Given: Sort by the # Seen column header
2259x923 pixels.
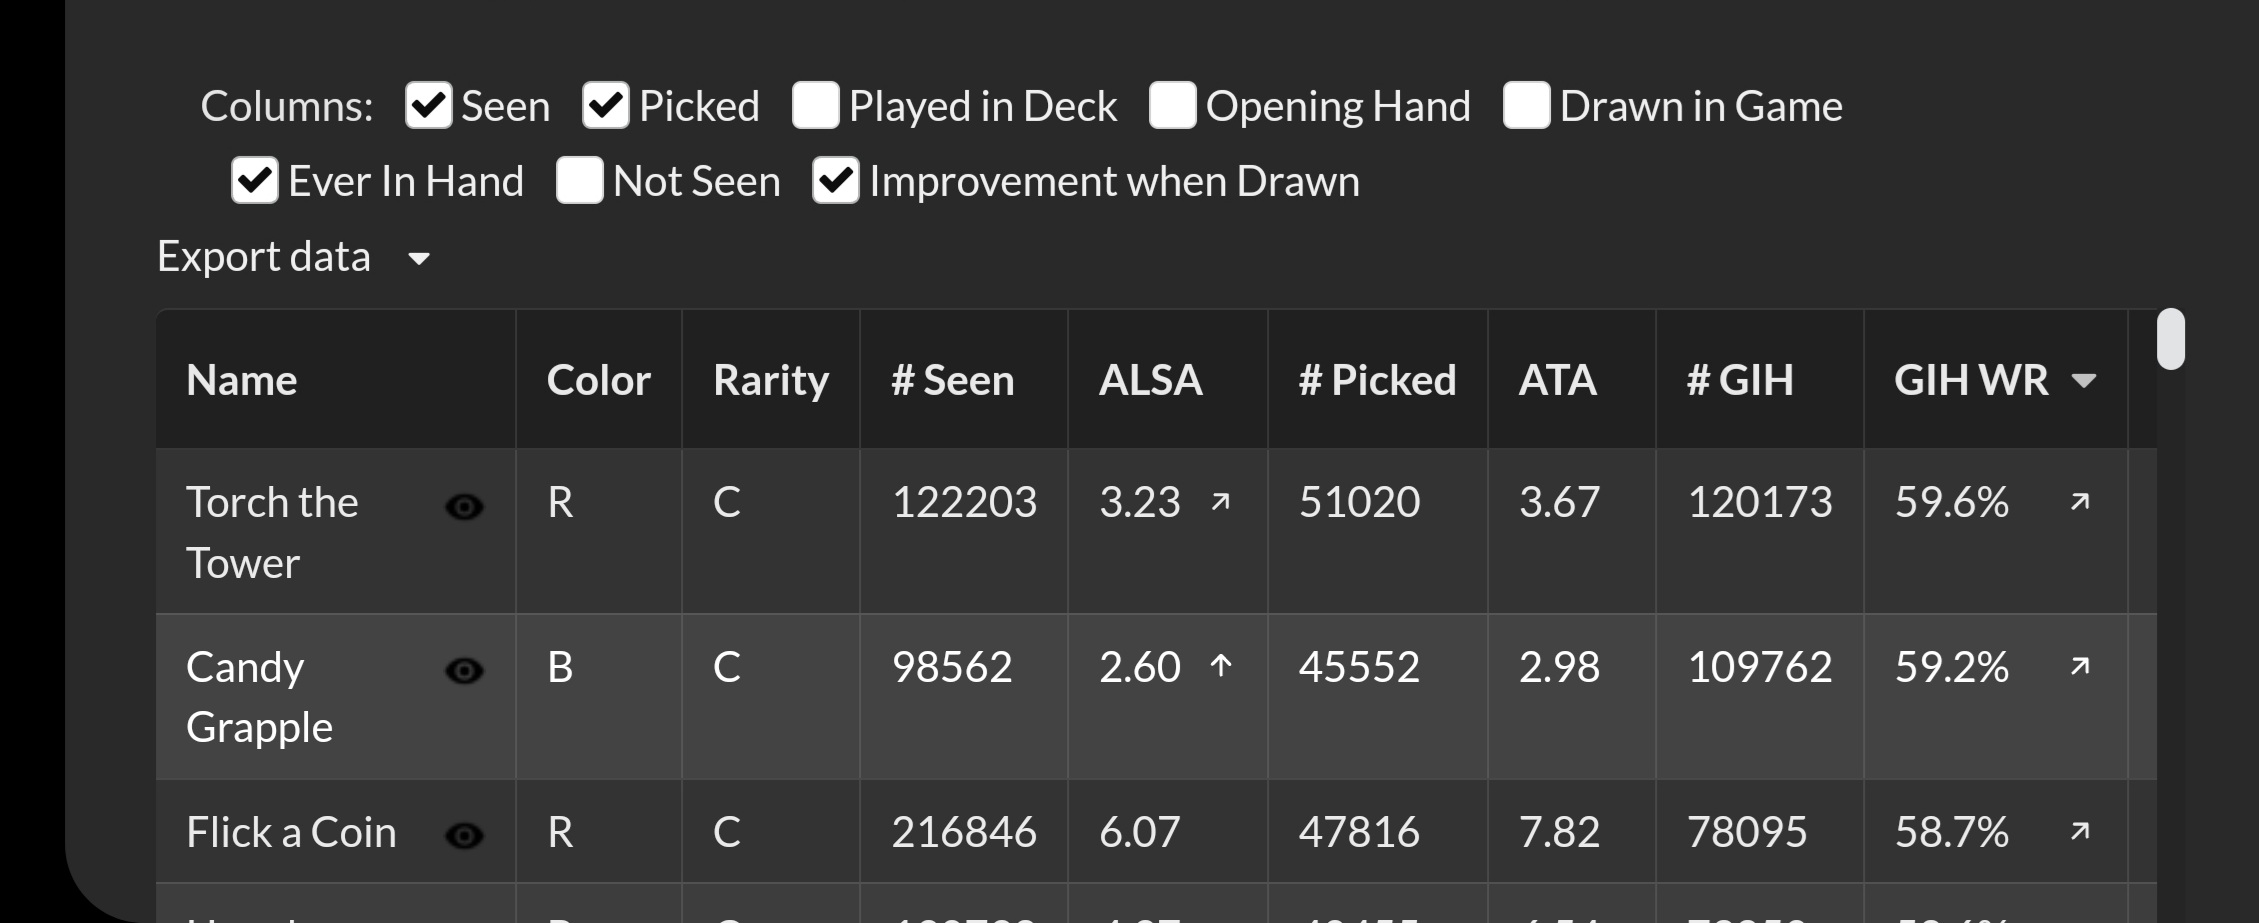Looking at the screenshot, I should 953,380.
